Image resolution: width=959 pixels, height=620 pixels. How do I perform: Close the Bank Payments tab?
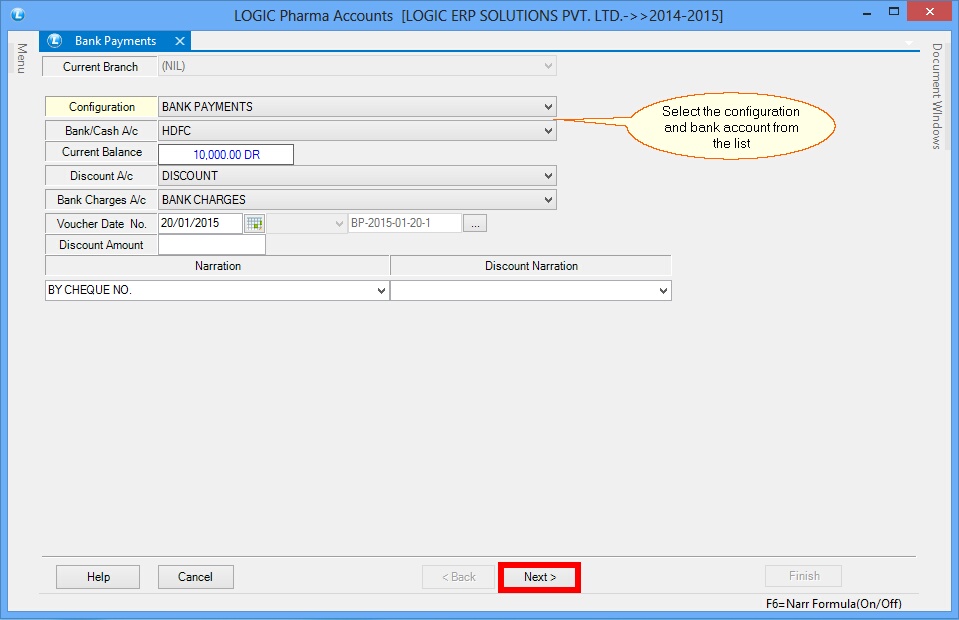coord(180,41)
